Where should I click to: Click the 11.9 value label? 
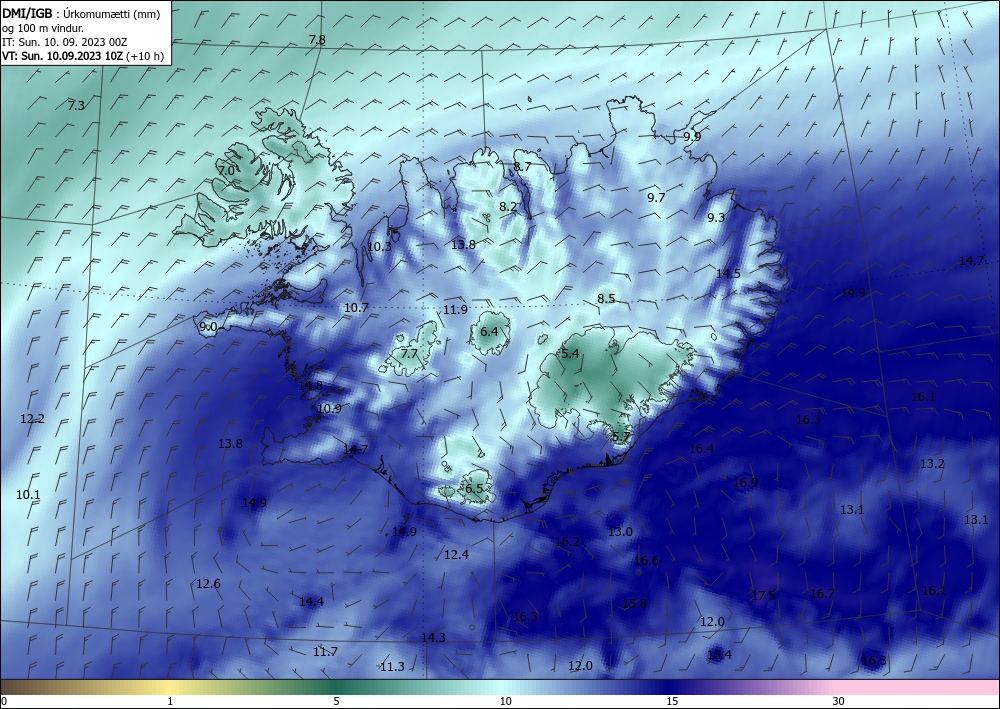455,310
